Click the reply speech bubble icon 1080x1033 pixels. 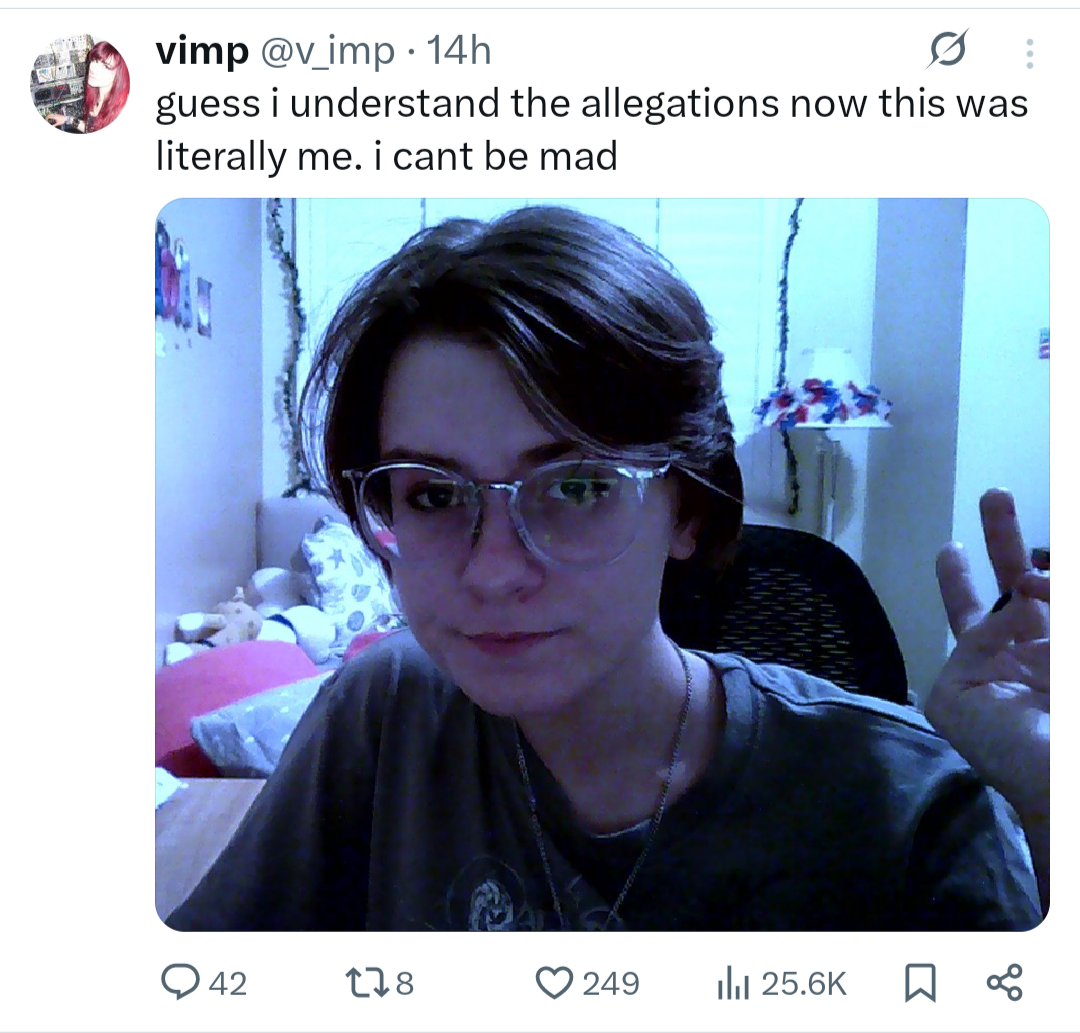[x=180, y=982]
